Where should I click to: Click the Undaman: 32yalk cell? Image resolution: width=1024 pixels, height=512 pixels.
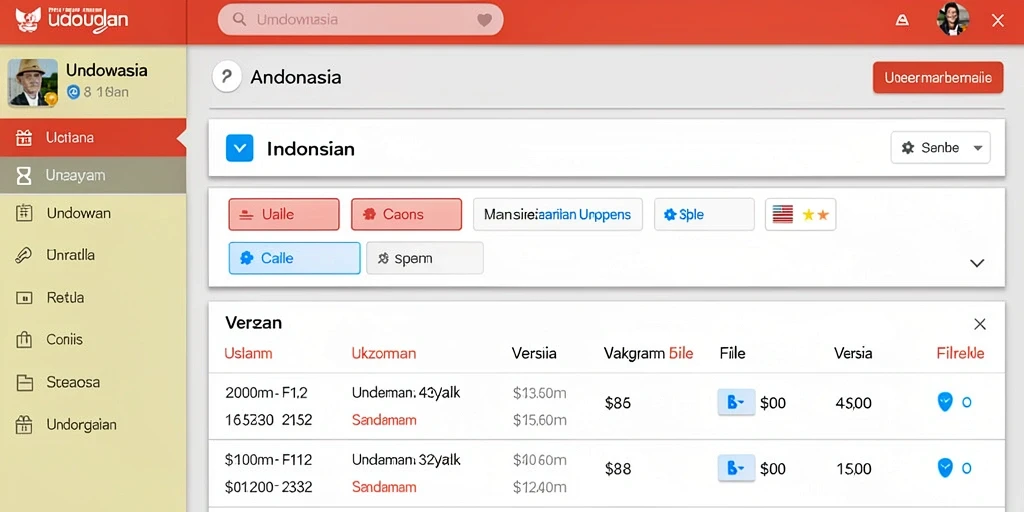(406, 460)
